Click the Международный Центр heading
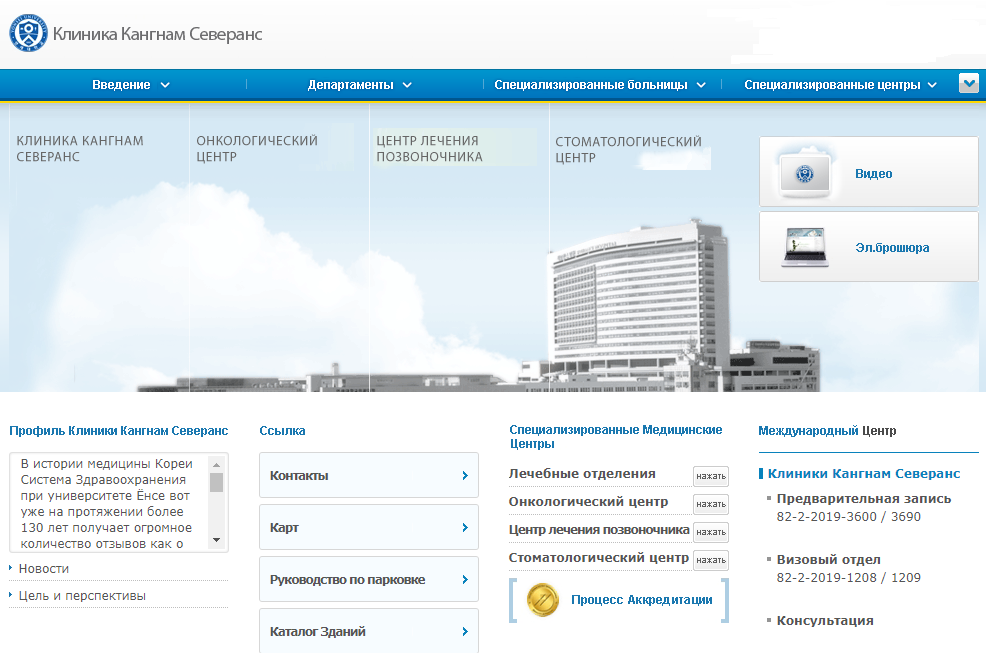The height and width of the screenshot is (653, 986). click(x=827, y=431)
